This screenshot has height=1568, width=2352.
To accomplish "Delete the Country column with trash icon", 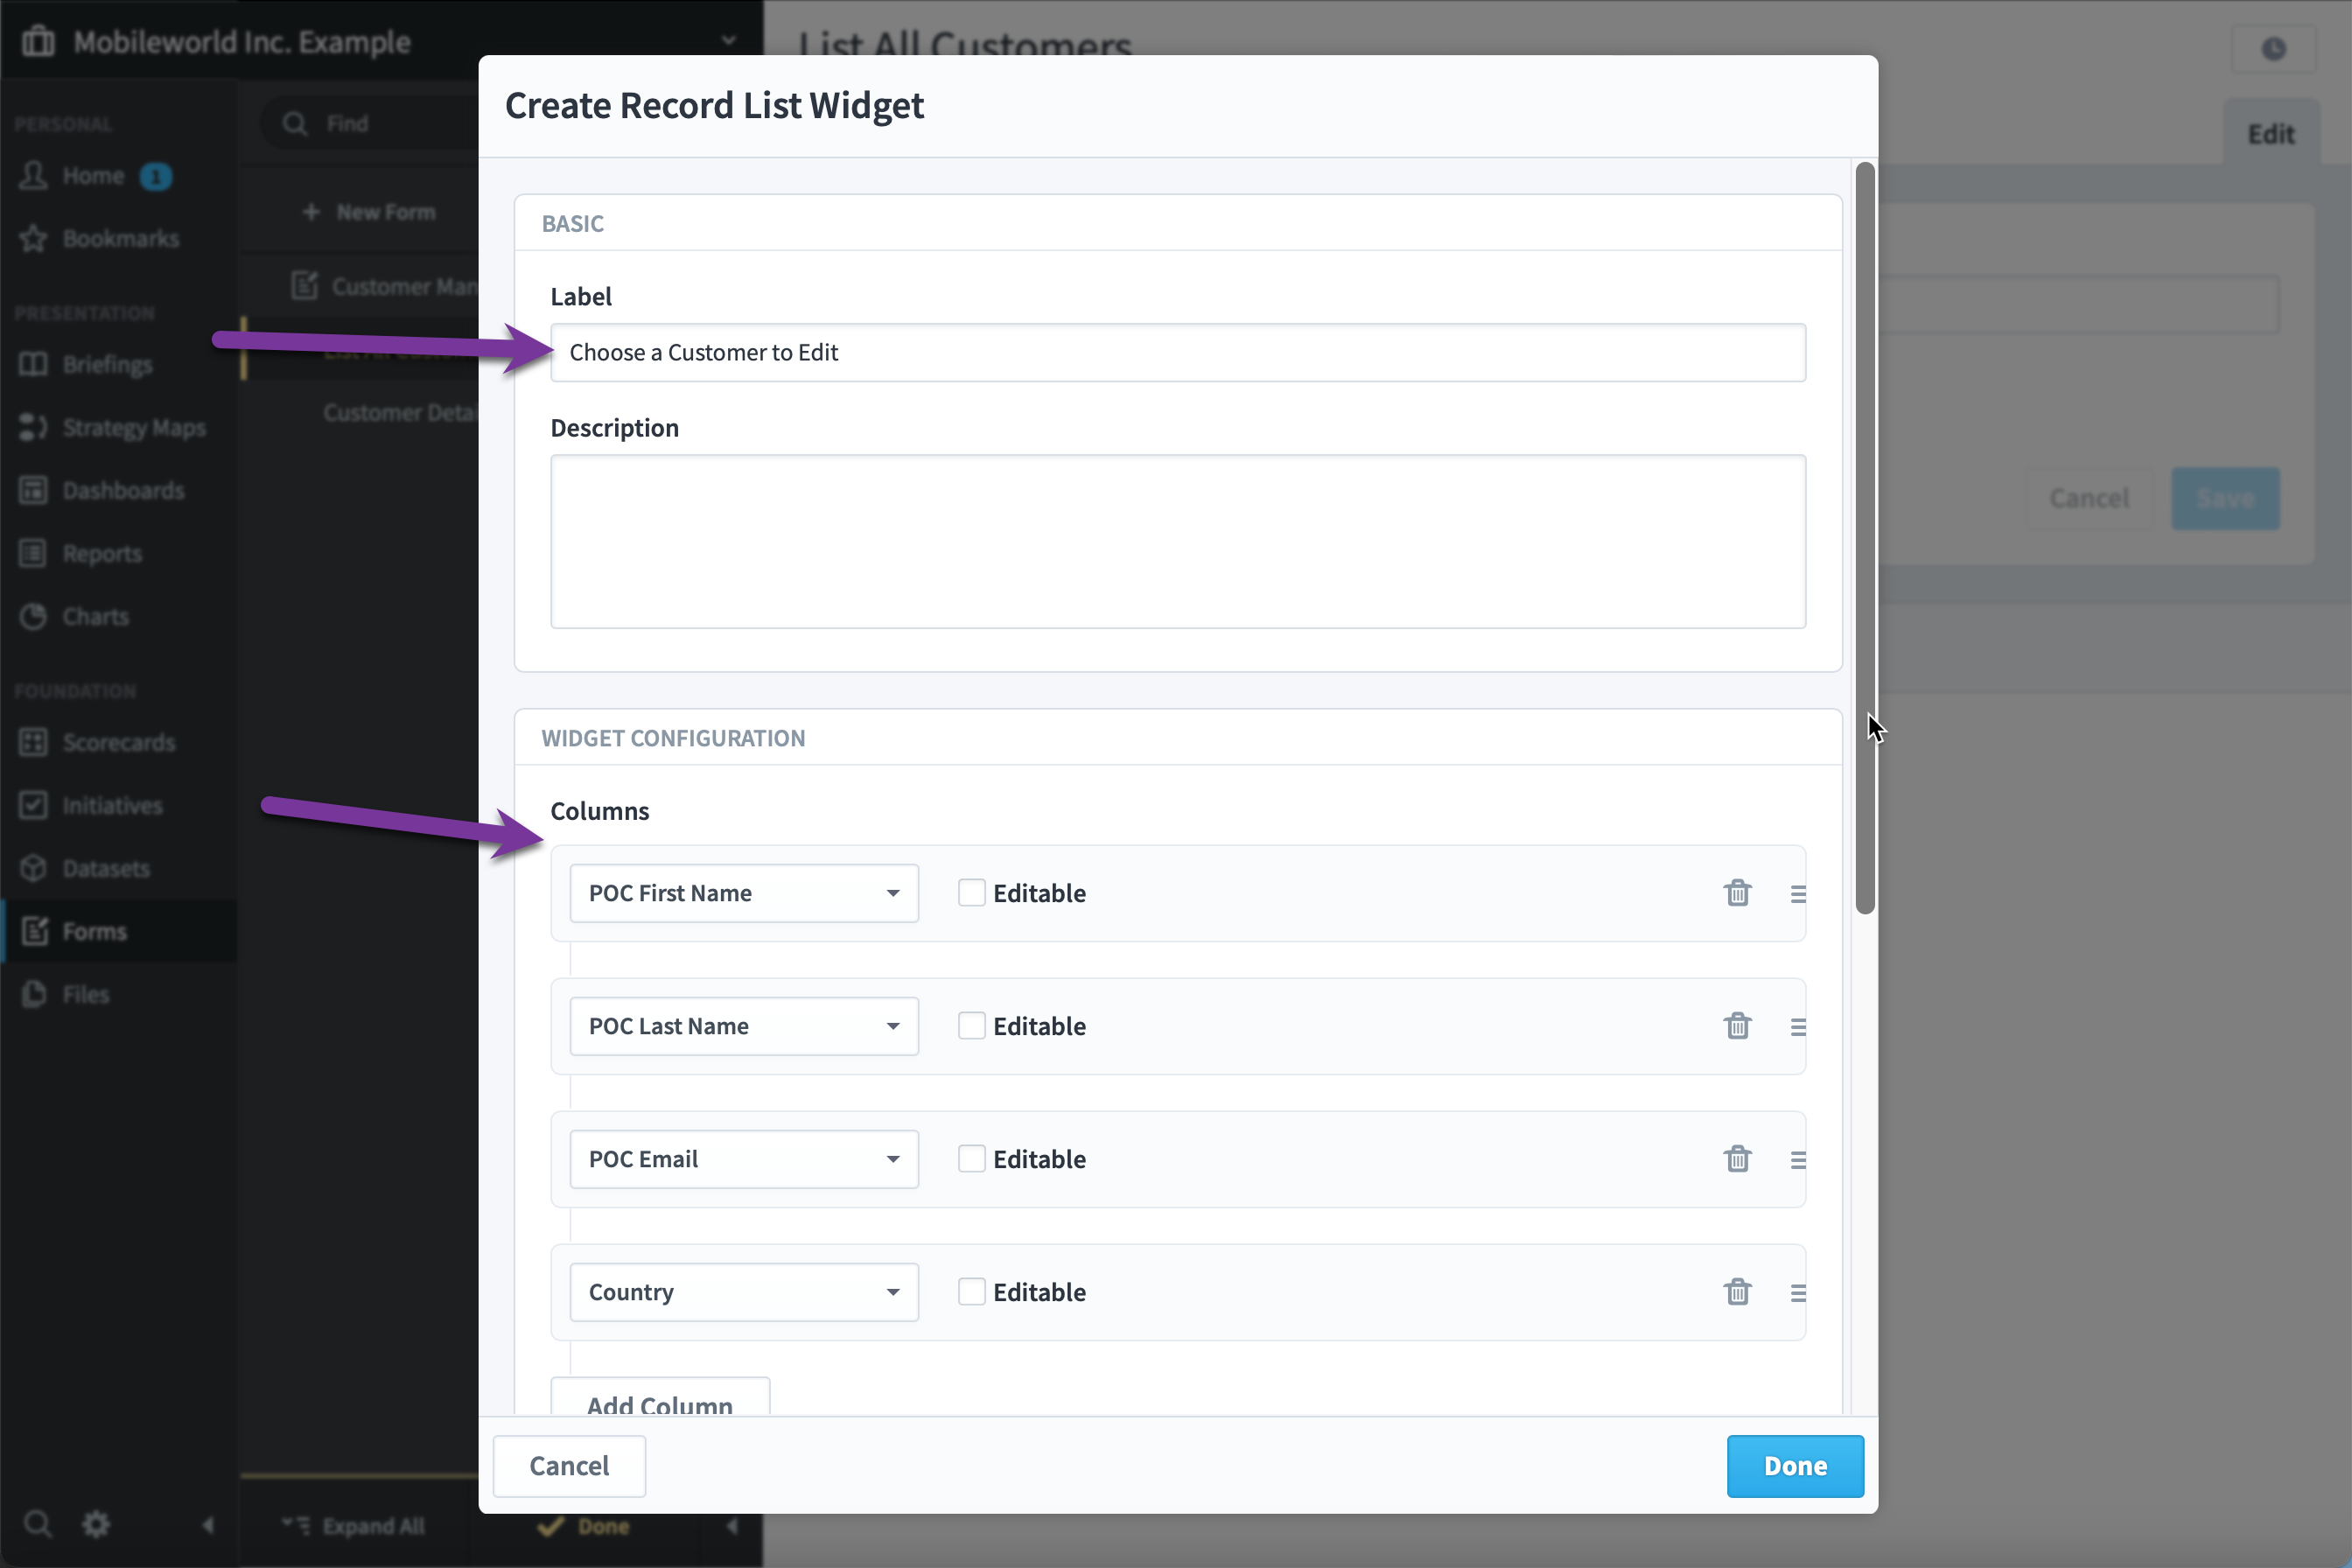I will (1738, 1292).
